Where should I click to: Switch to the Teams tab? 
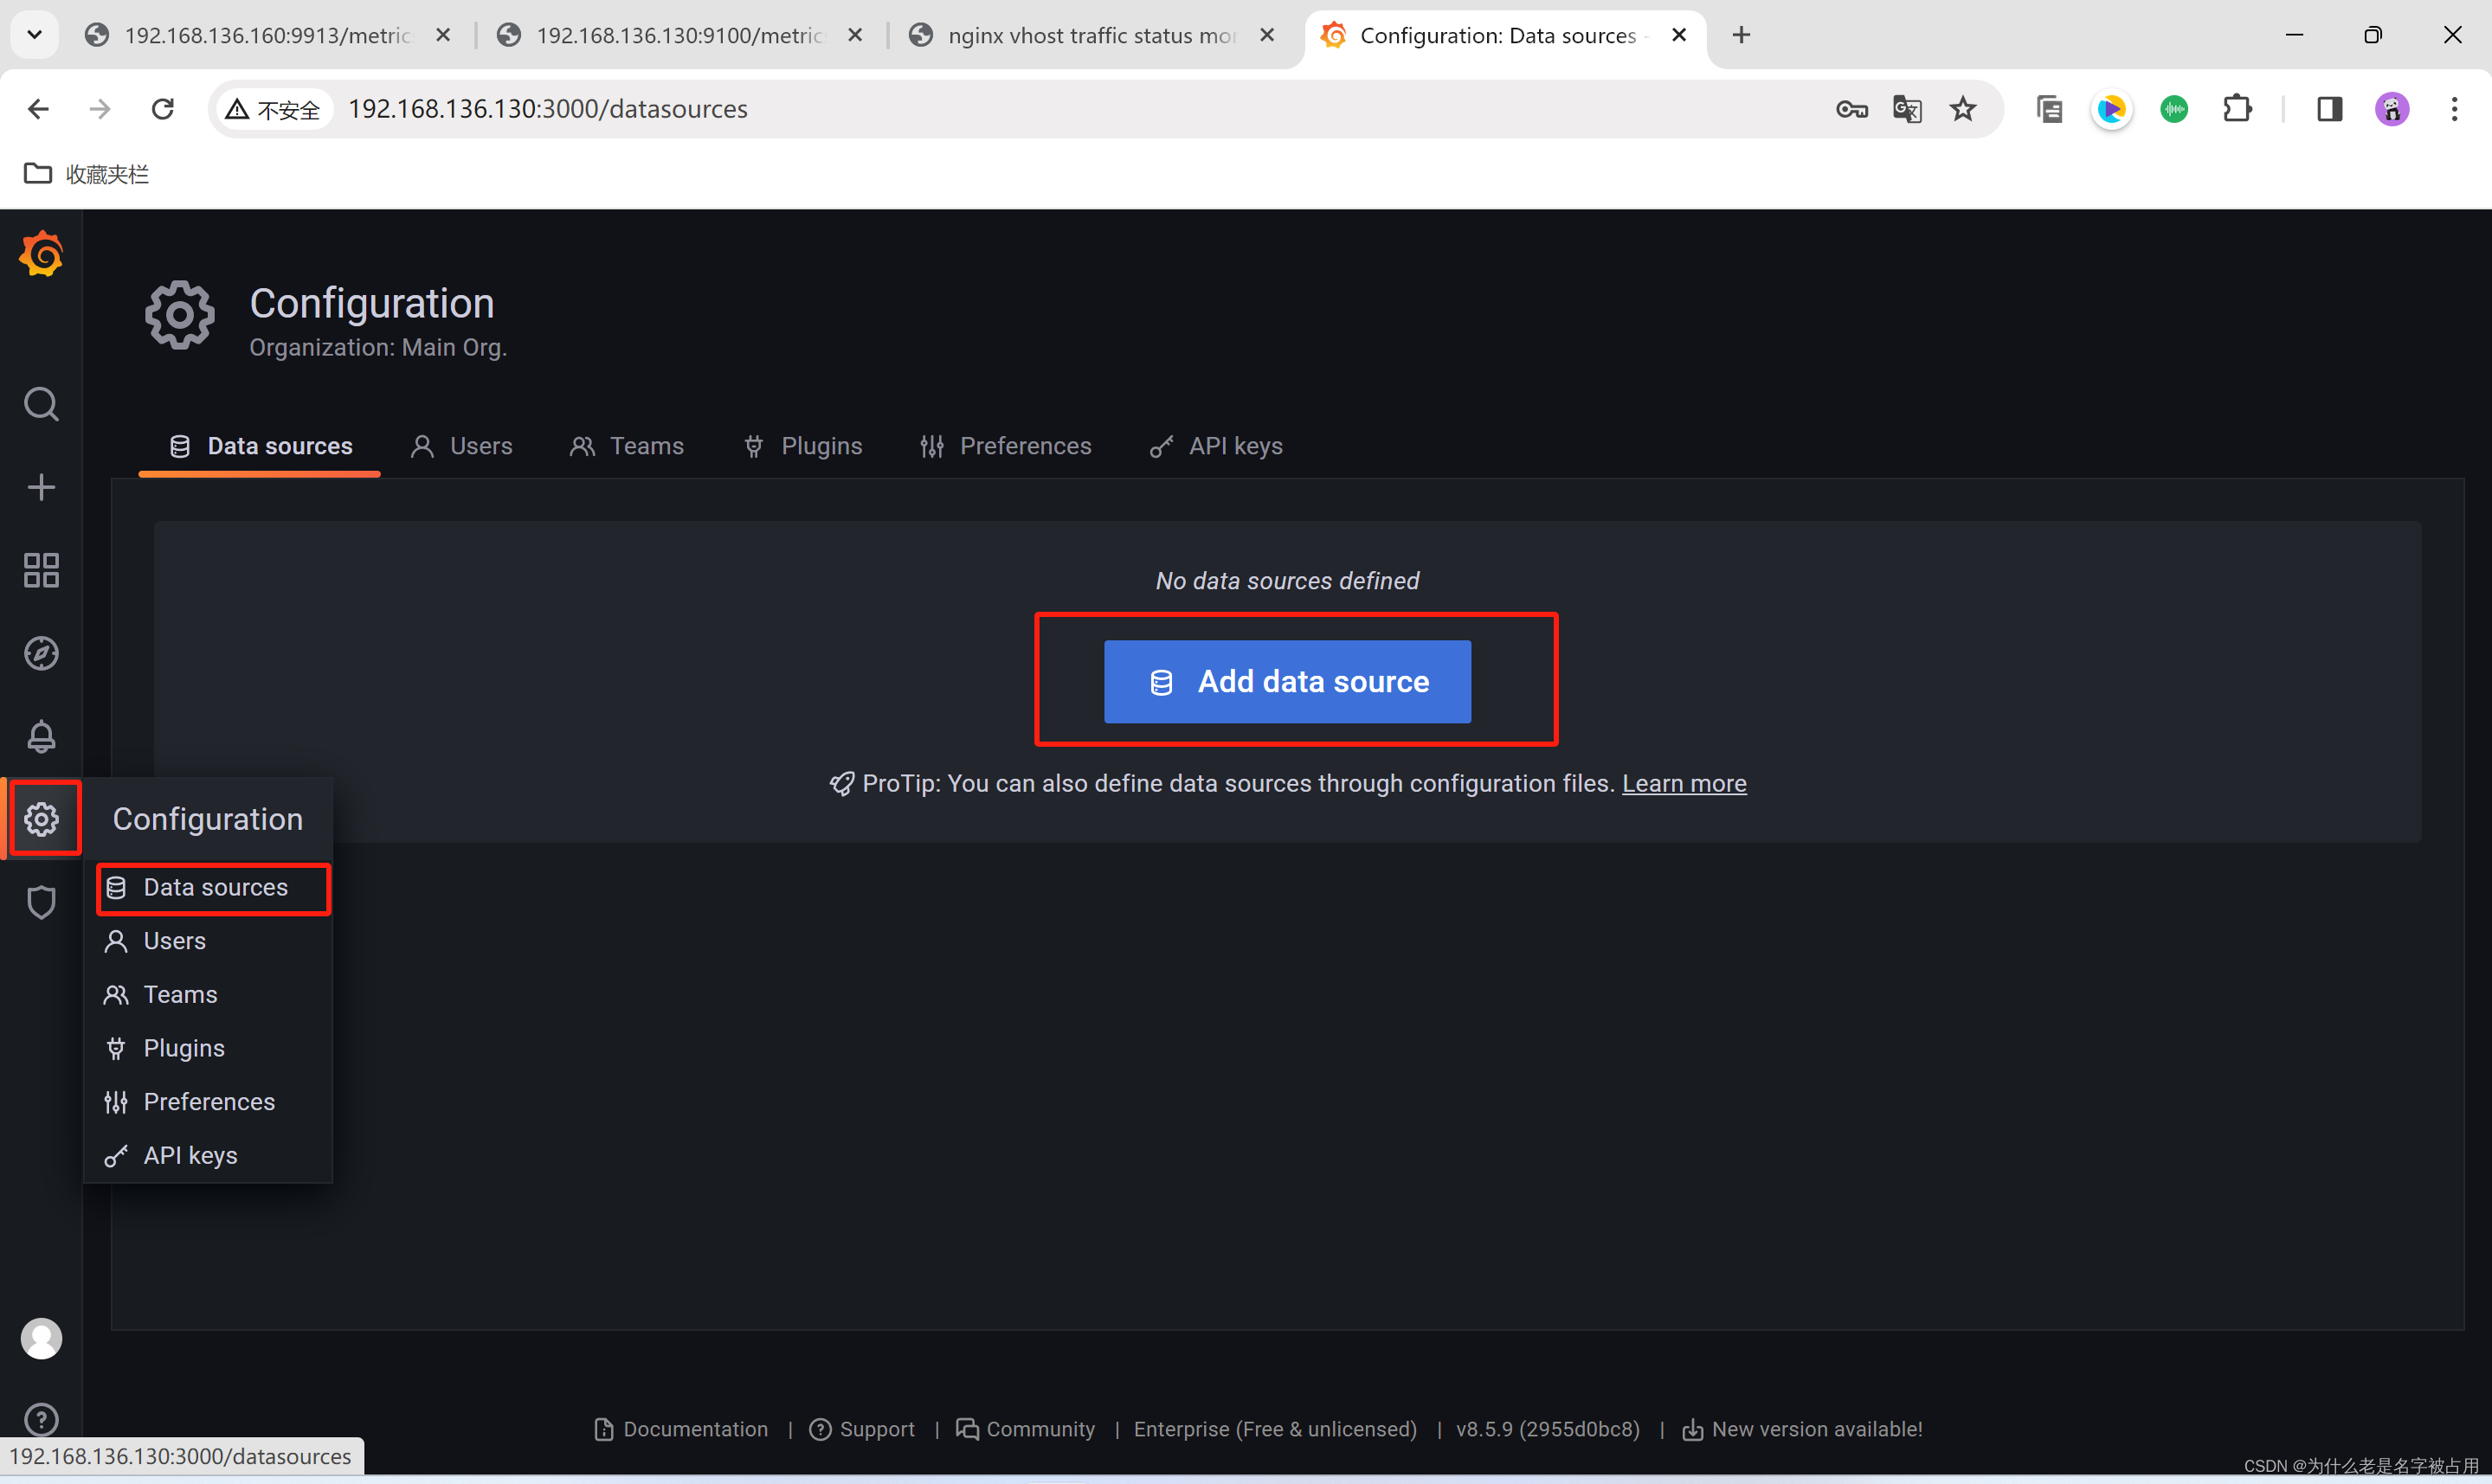point(626,446)
